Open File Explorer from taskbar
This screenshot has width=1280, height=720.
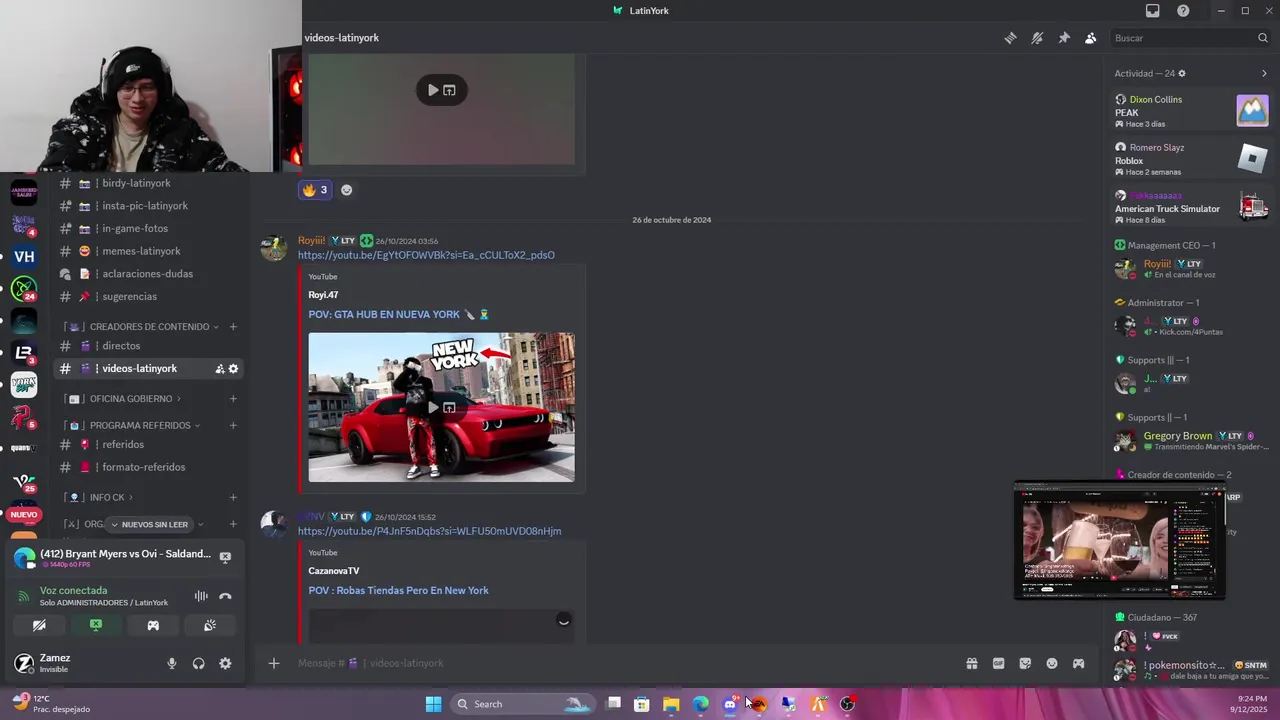(x=671, y=704)
